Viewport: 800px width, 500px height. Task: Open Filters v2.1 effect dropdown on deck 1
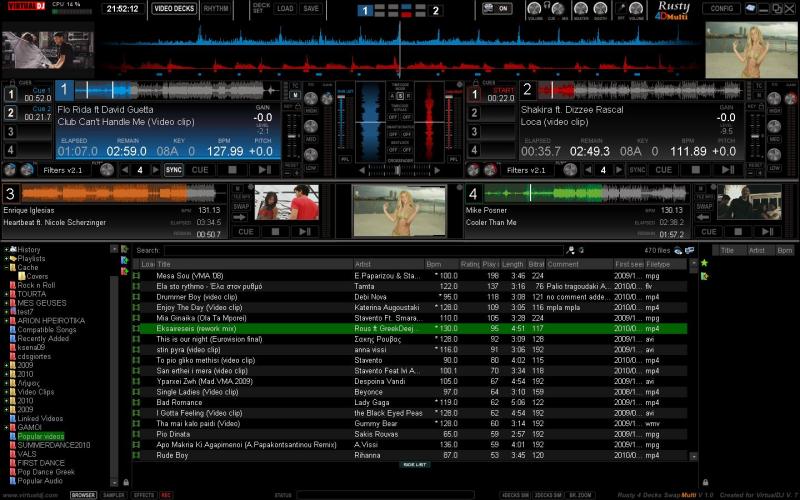click(x=63, y=170)
